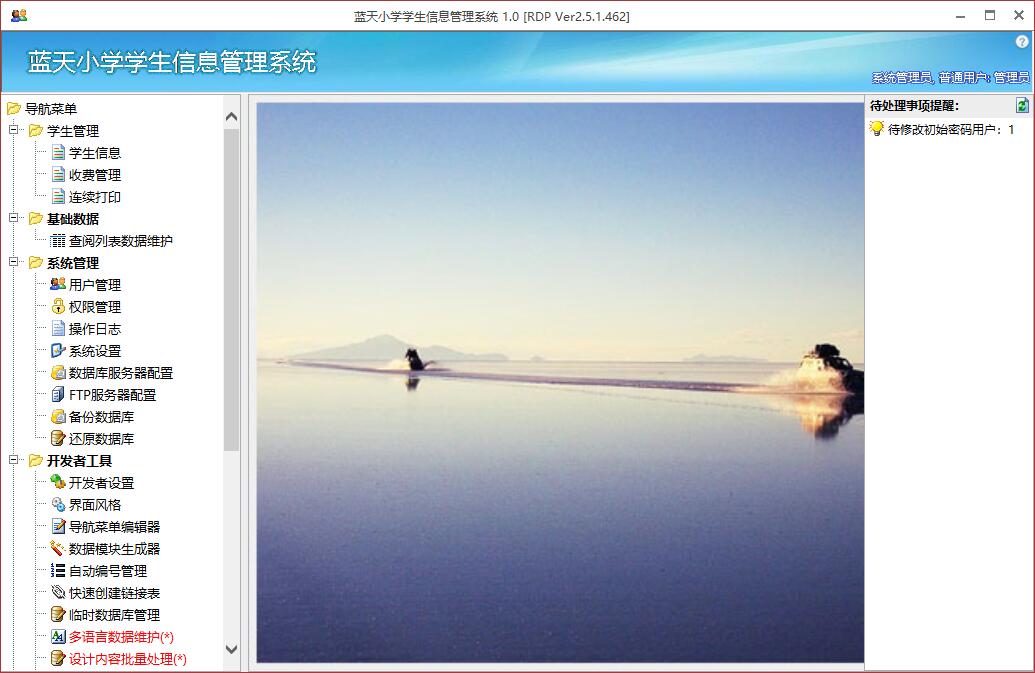Click the 收费管理 document icon
This screenshot has width=1035, height=673.
pyautogui.click(x=58, y=175)
